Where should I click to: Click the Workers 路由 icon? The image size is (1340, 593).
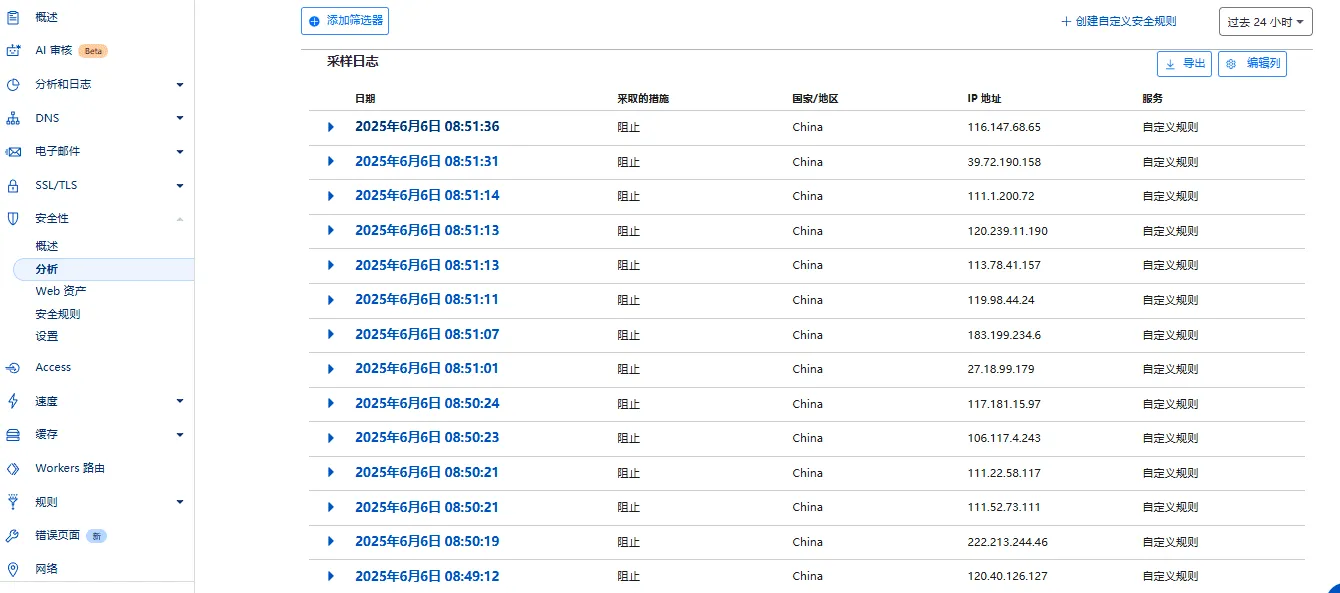[x=13, y=468]
